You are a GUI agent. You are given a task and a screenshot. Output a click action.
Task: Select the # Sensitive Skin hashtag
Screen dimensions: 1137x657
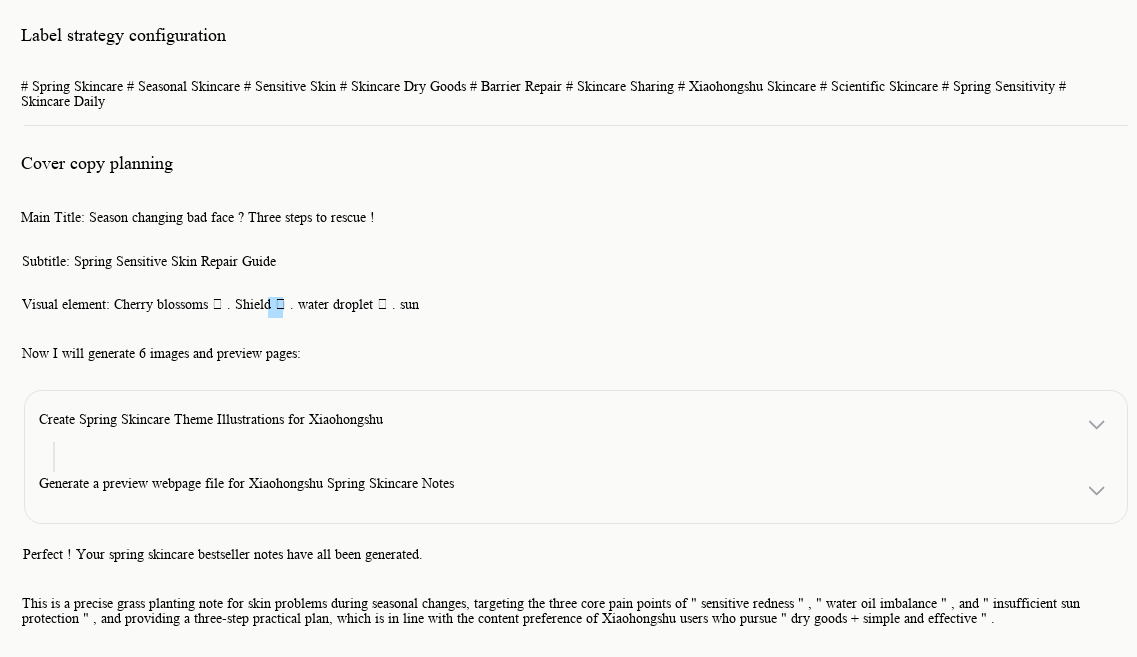point(290,86)
